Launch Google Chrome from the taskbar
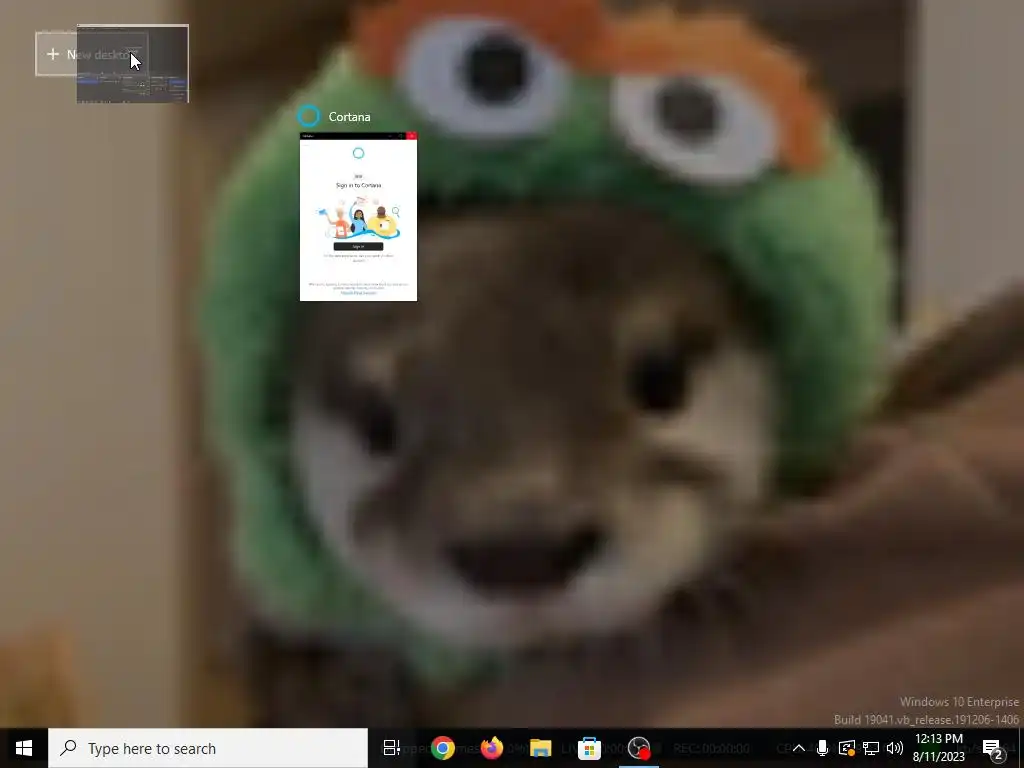Viewport: 1024px width, 768px height. [442, 748]
